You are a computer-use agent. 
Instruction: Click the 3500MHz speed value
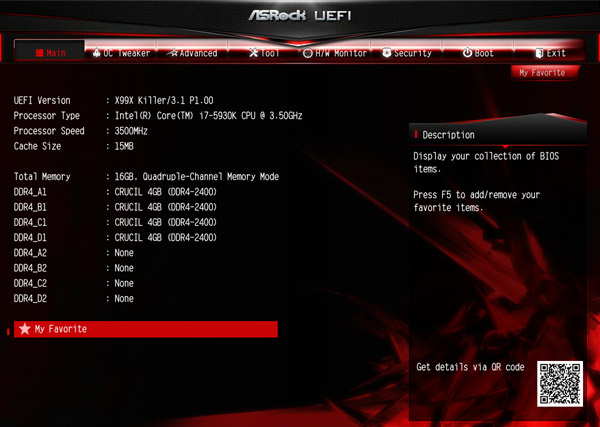(x=131, y=131)
